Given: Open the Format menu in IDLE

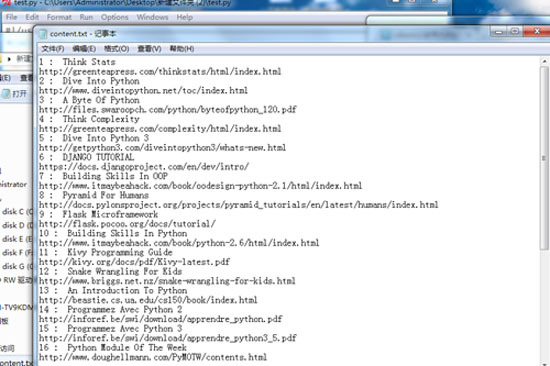Looking at the screenshot, I should (59, 17).
